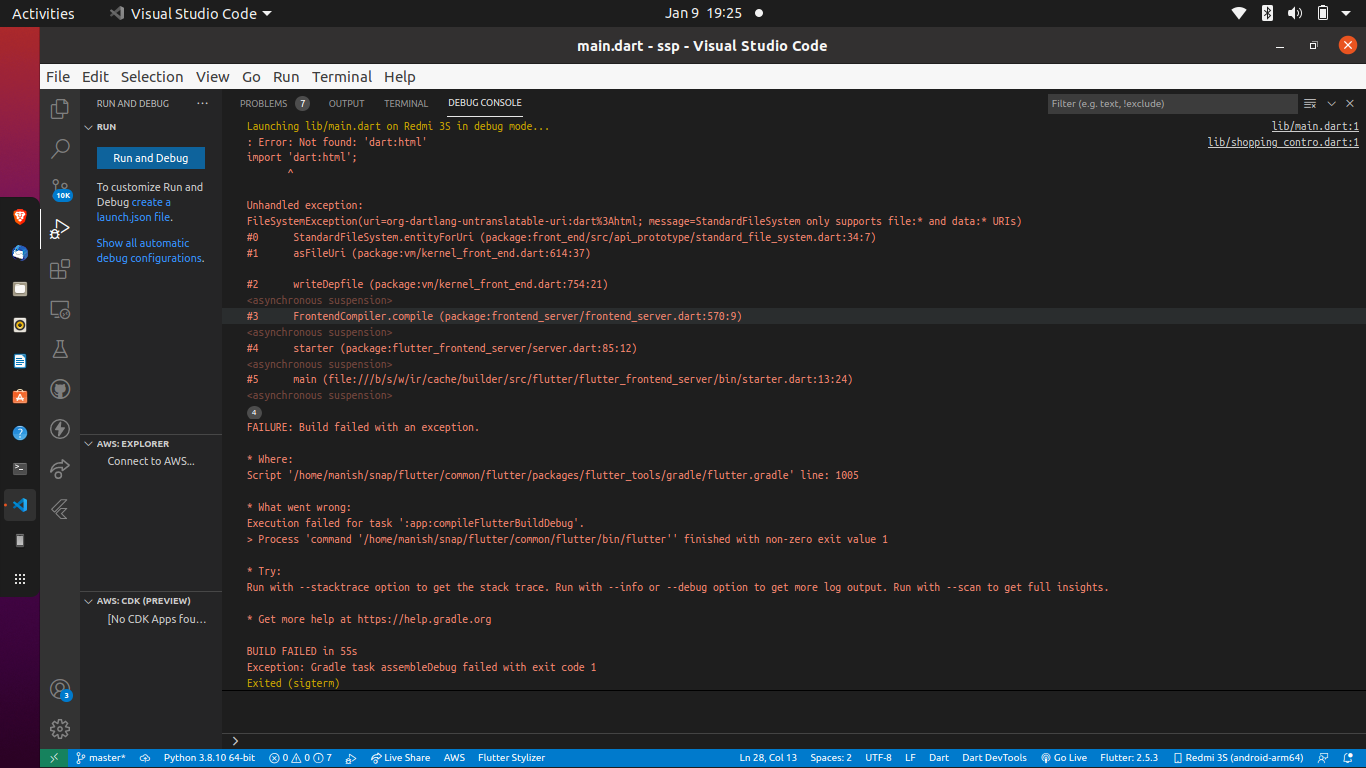Screen dimensions: 1366x768
Task: Open LibreOffice Writer from the dock
Action: (20, 361)
